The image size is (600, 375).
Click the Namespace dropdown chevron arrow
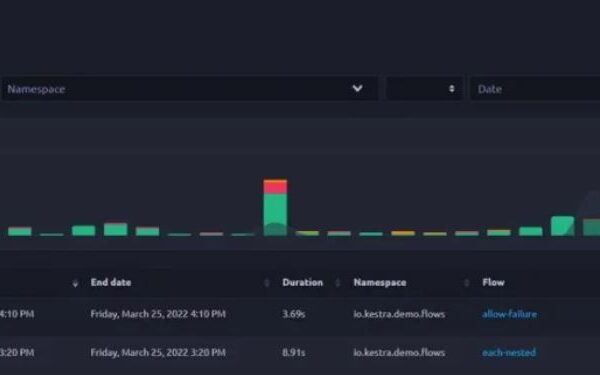[x=357, y=88]
